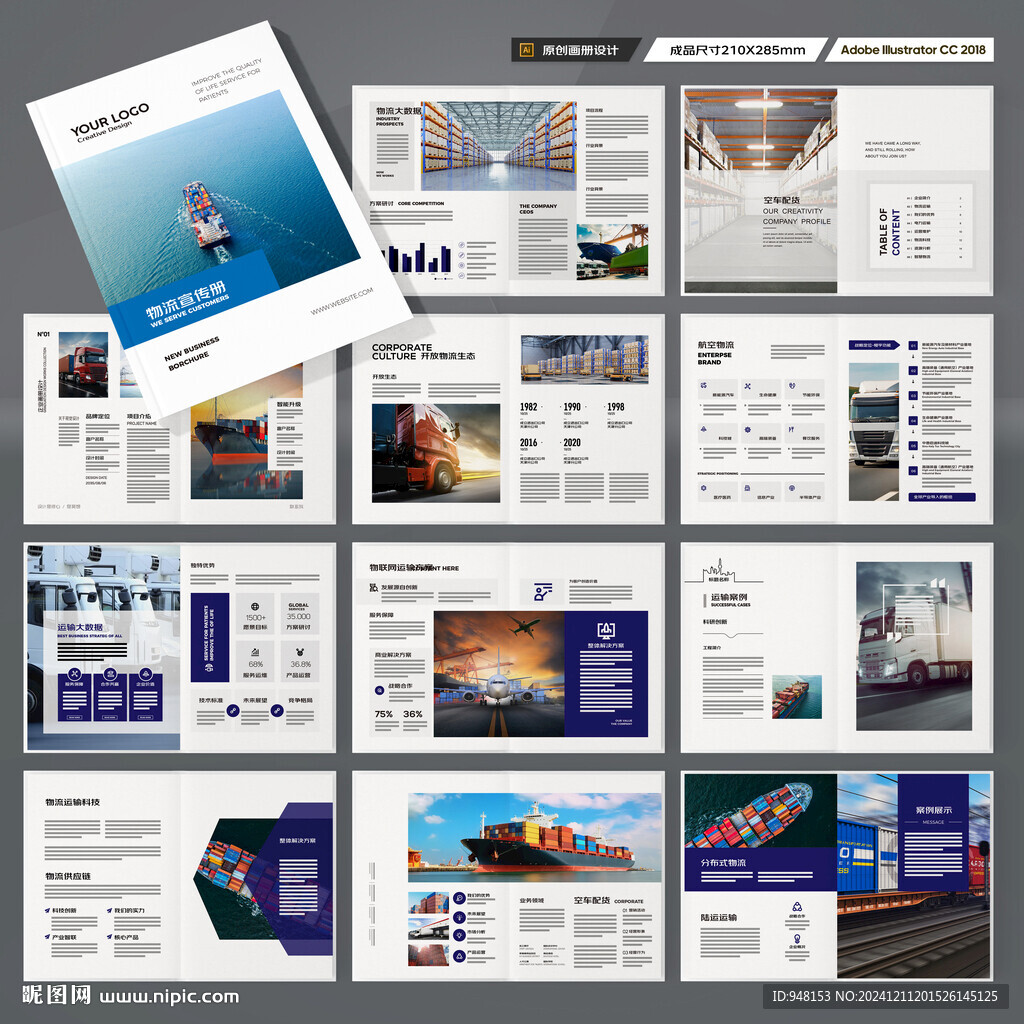The image size is (1024, 1024).
Task: Click the headset icon in the SERVICE FOR PATIENTS box
Action: point(210,666)
